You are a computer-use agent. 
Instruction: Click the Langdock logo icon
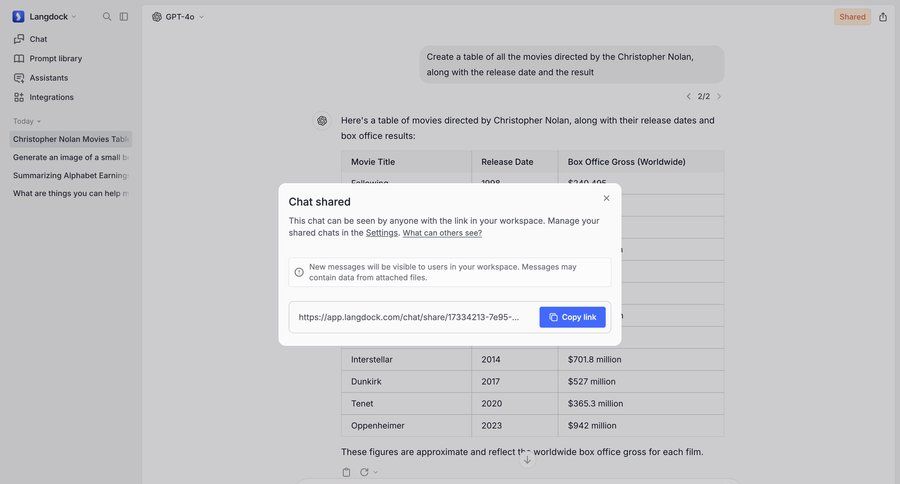point(18,17)
